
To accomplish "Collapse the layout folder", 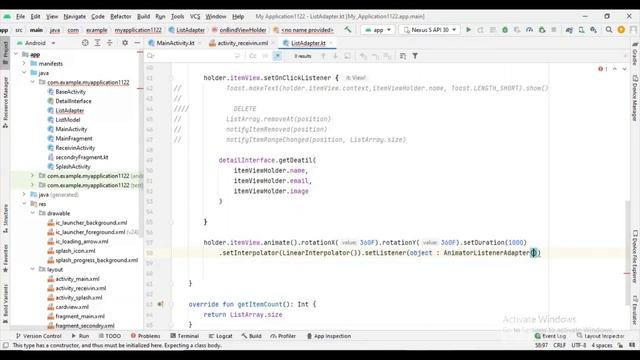I will [x=33, y=269].
